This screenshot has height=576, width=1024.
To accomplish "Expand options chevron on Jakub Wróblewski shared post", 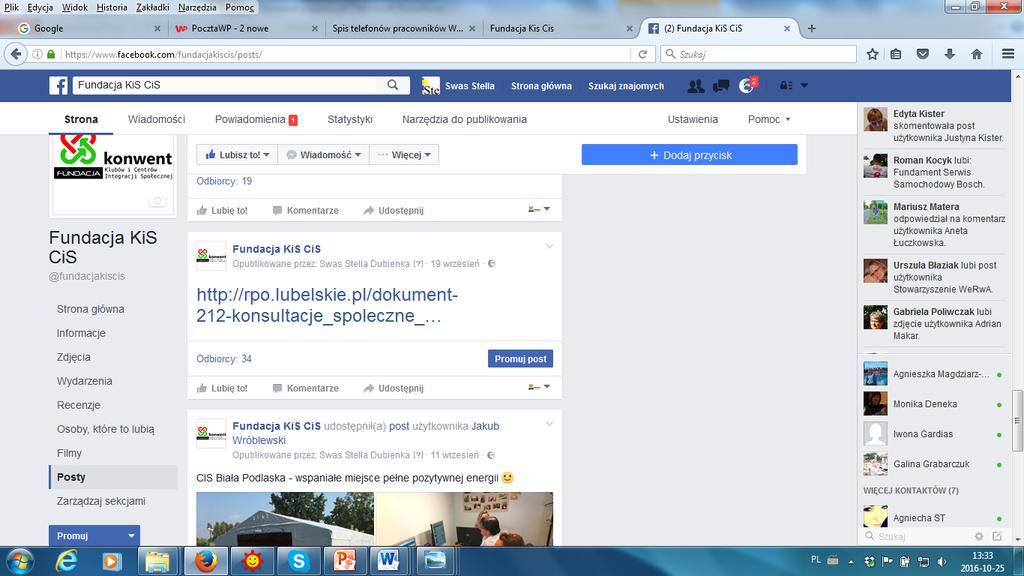I will point(549,424).
